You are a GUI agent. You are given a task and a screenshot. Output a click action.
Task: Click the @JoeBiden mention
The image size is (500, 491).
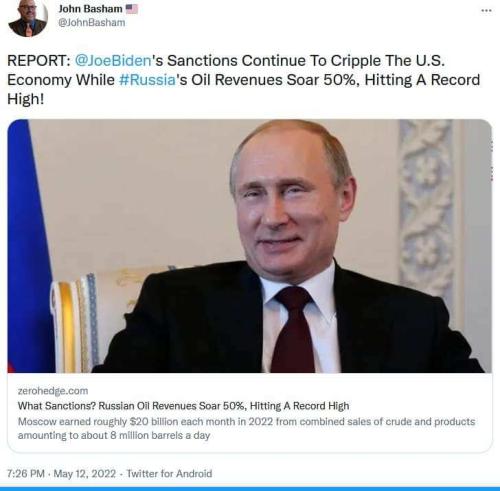pos(113,61)
